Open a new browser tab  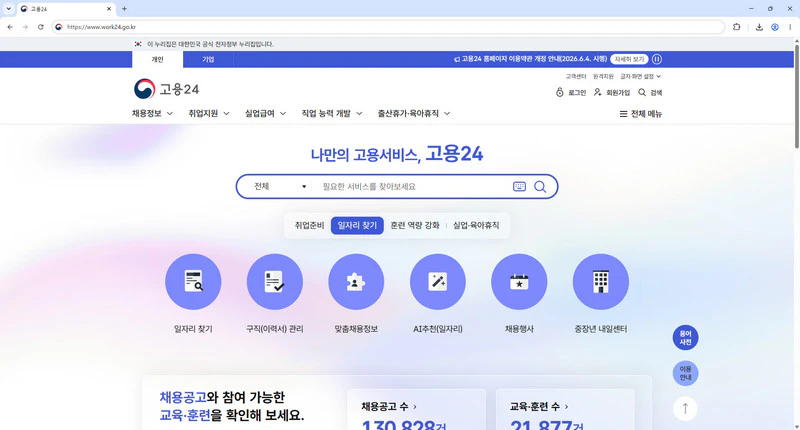tap(124, 9)
